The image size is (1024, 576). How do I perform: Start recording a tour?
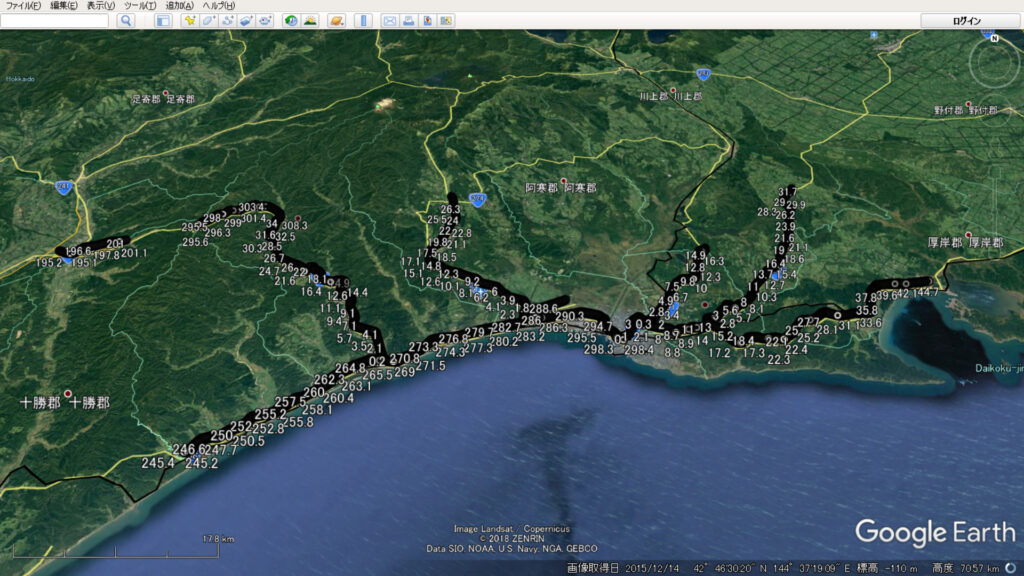(x=265, y=20)
